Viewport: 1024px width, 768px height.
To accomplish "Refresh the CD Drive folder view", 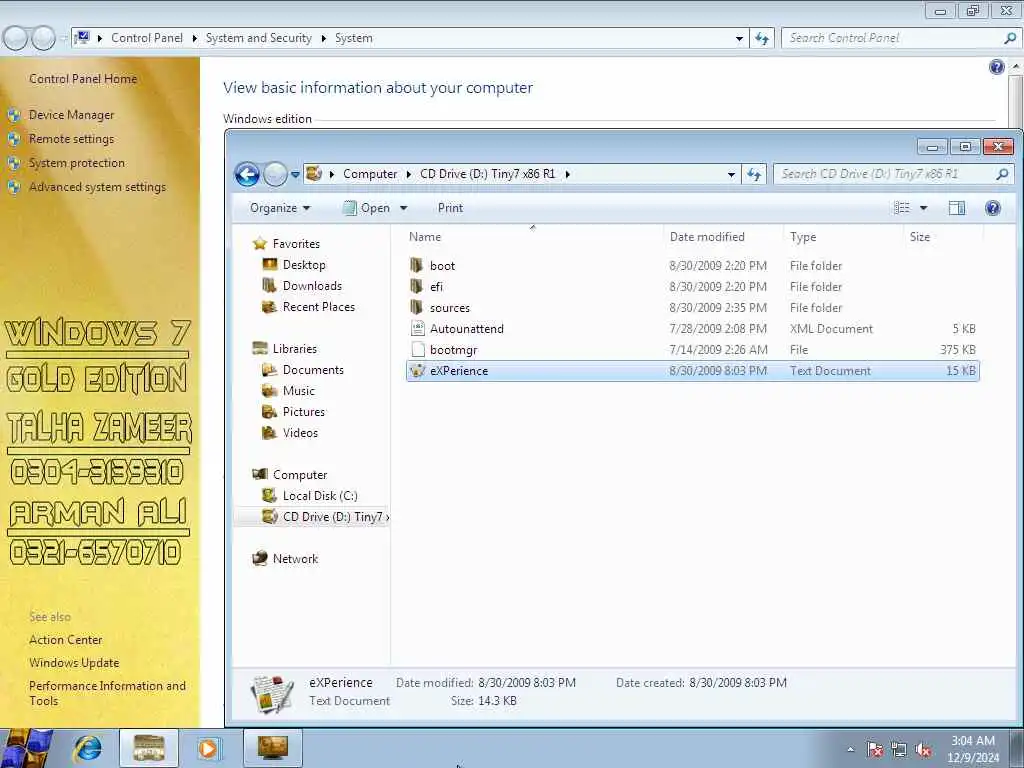I will pos(754,174).
